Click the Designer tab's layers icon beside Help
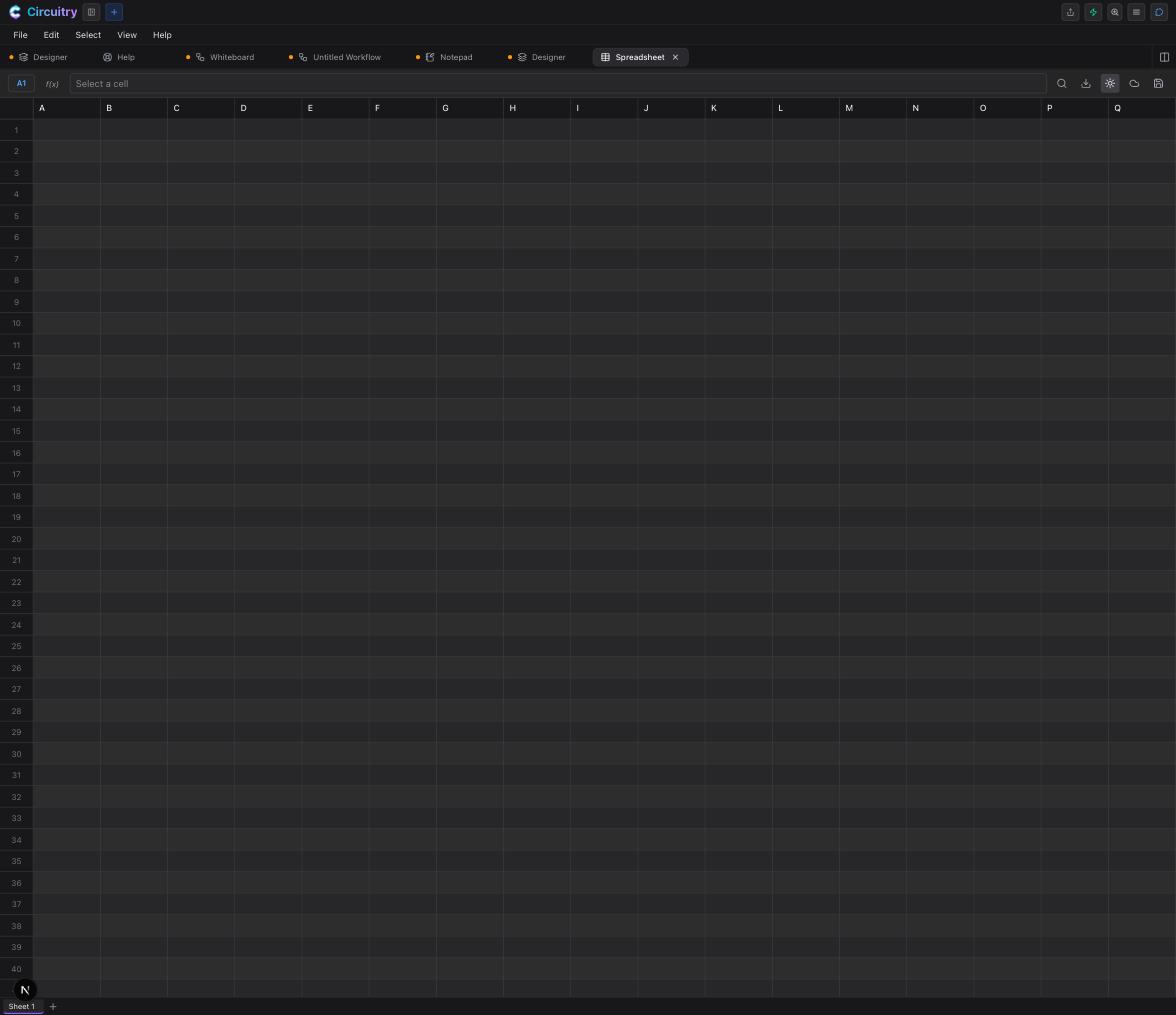1176x1015 pixels. tap(23, 57)
